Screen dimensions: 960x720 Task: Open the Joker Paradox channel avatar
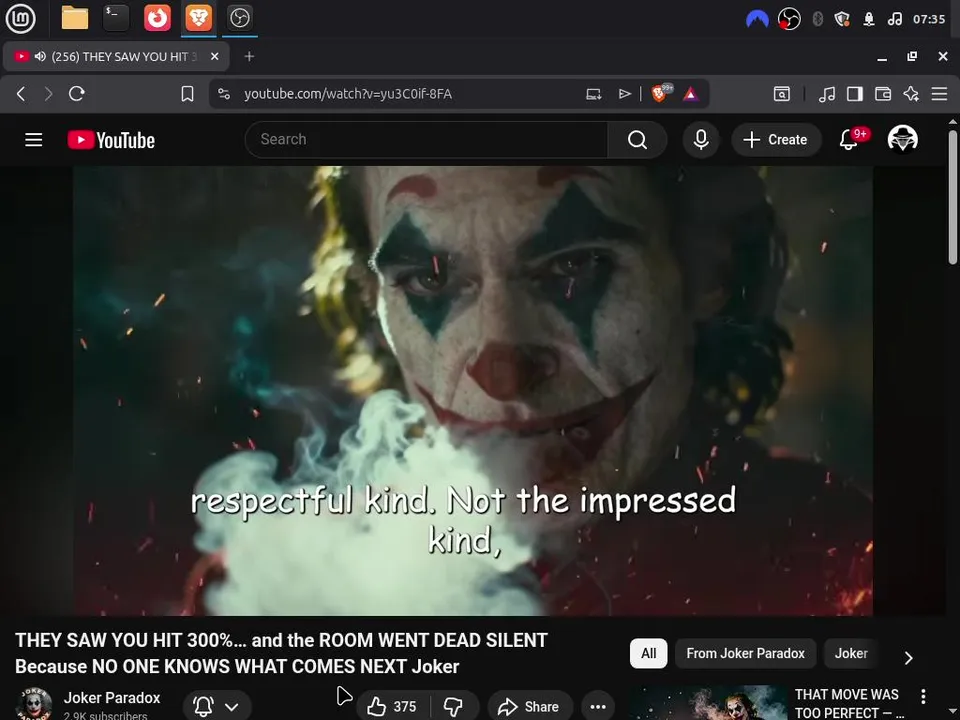(34, 704)
